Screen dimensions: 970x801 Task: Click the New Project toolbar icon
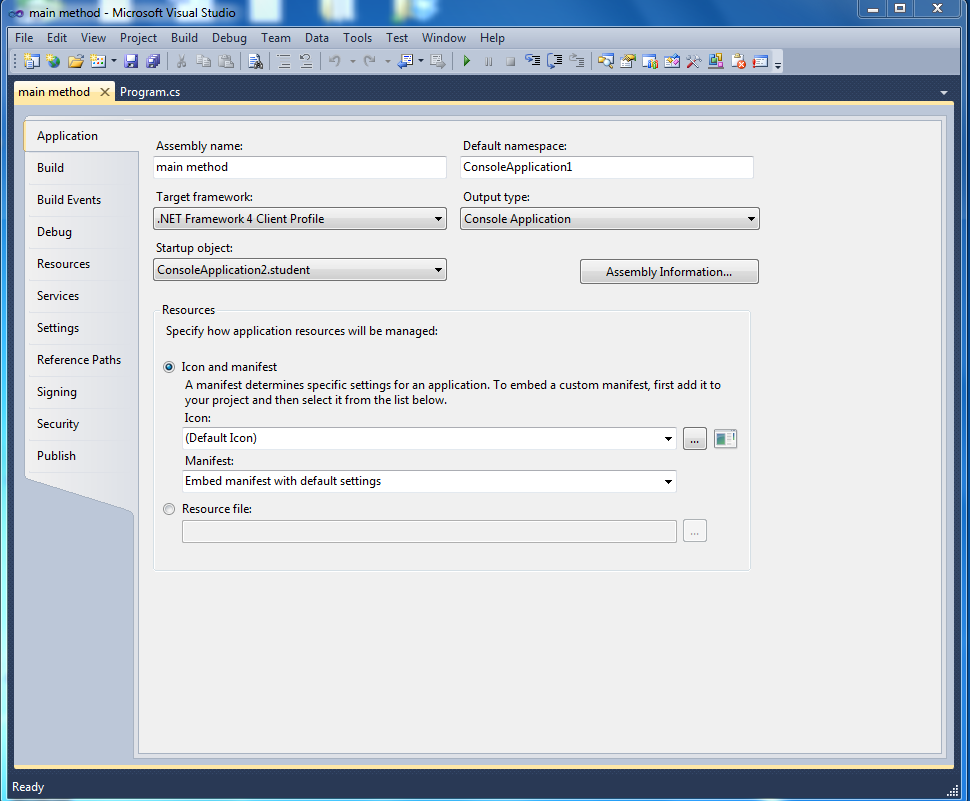(x=32, y=61)
